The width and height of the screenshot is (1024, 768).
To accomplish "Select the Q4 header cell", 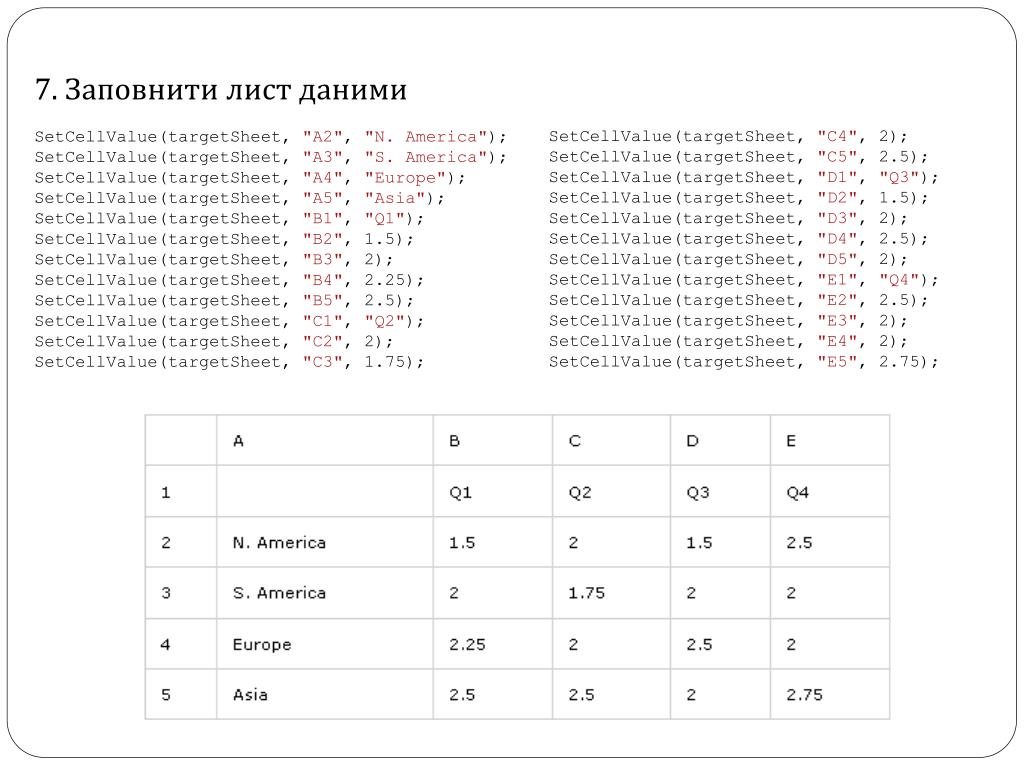I will (x=829, y=492).
